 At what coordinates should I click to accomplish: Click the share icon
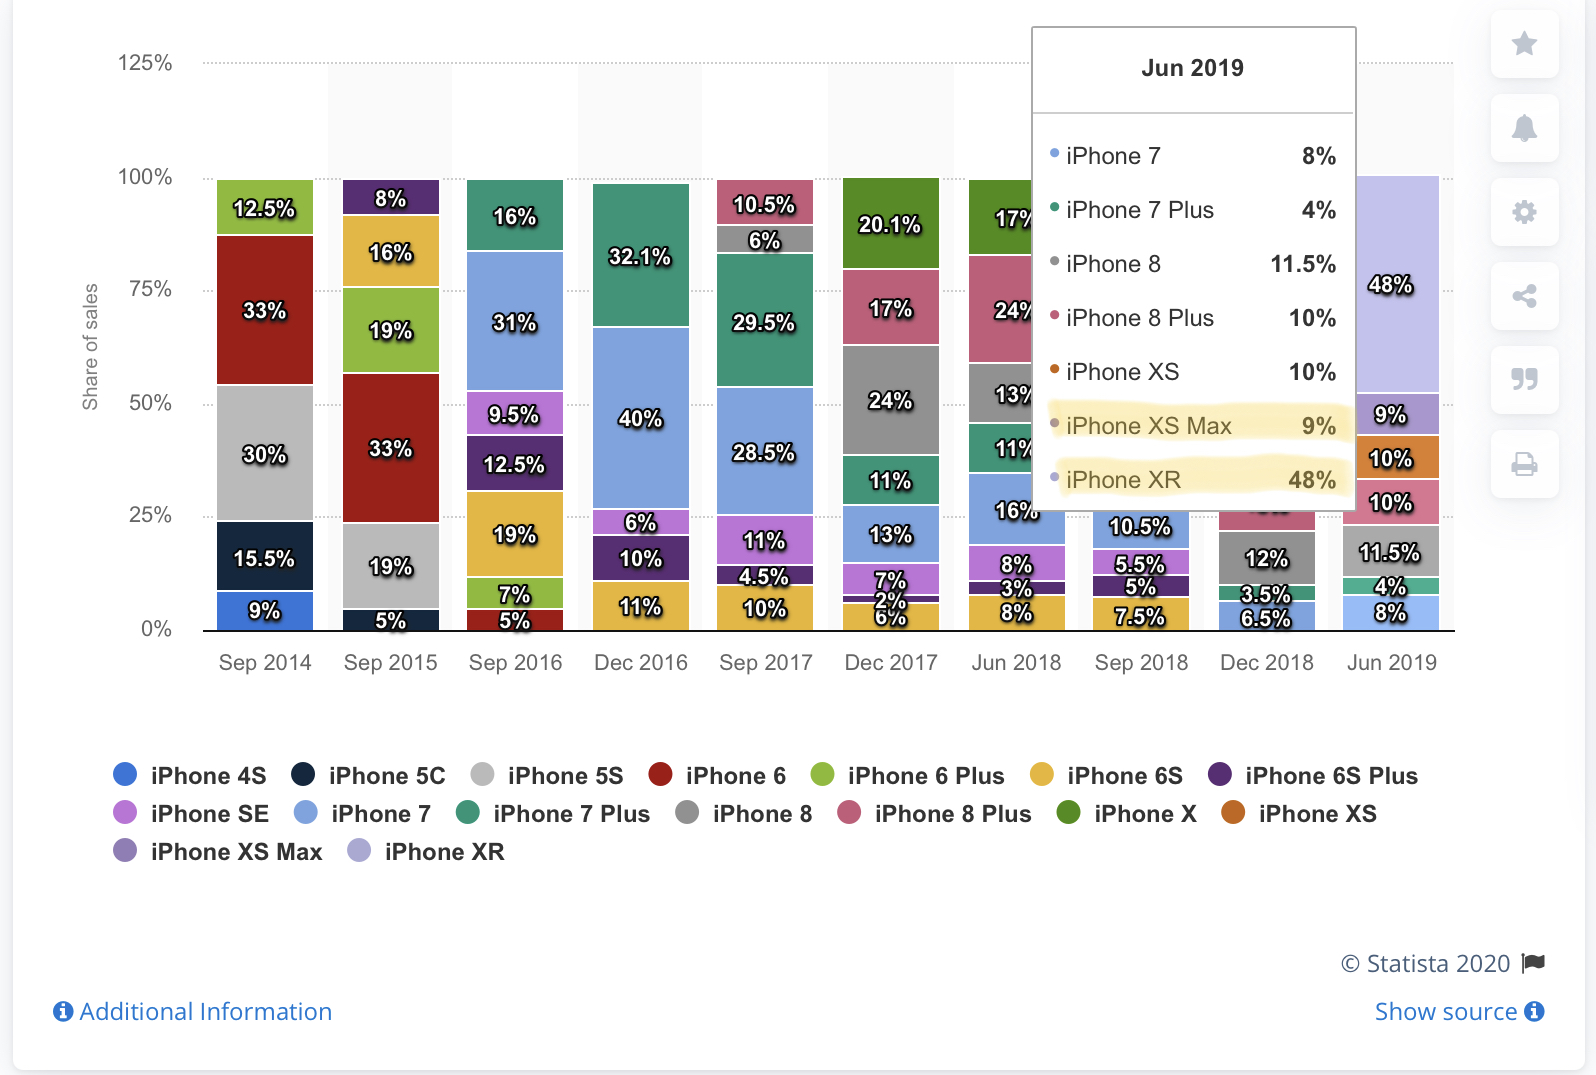point(1524,296)
